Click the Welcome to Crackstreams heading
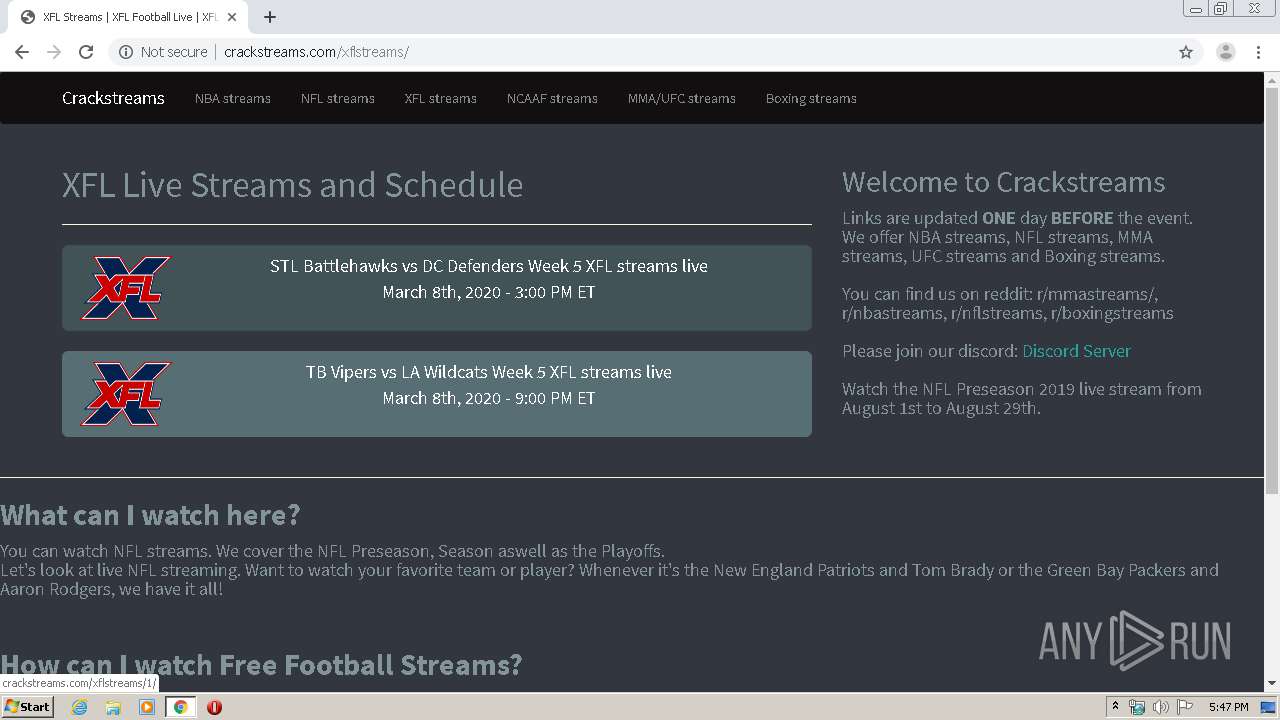1280x720 pixels. pos(1004,182)
